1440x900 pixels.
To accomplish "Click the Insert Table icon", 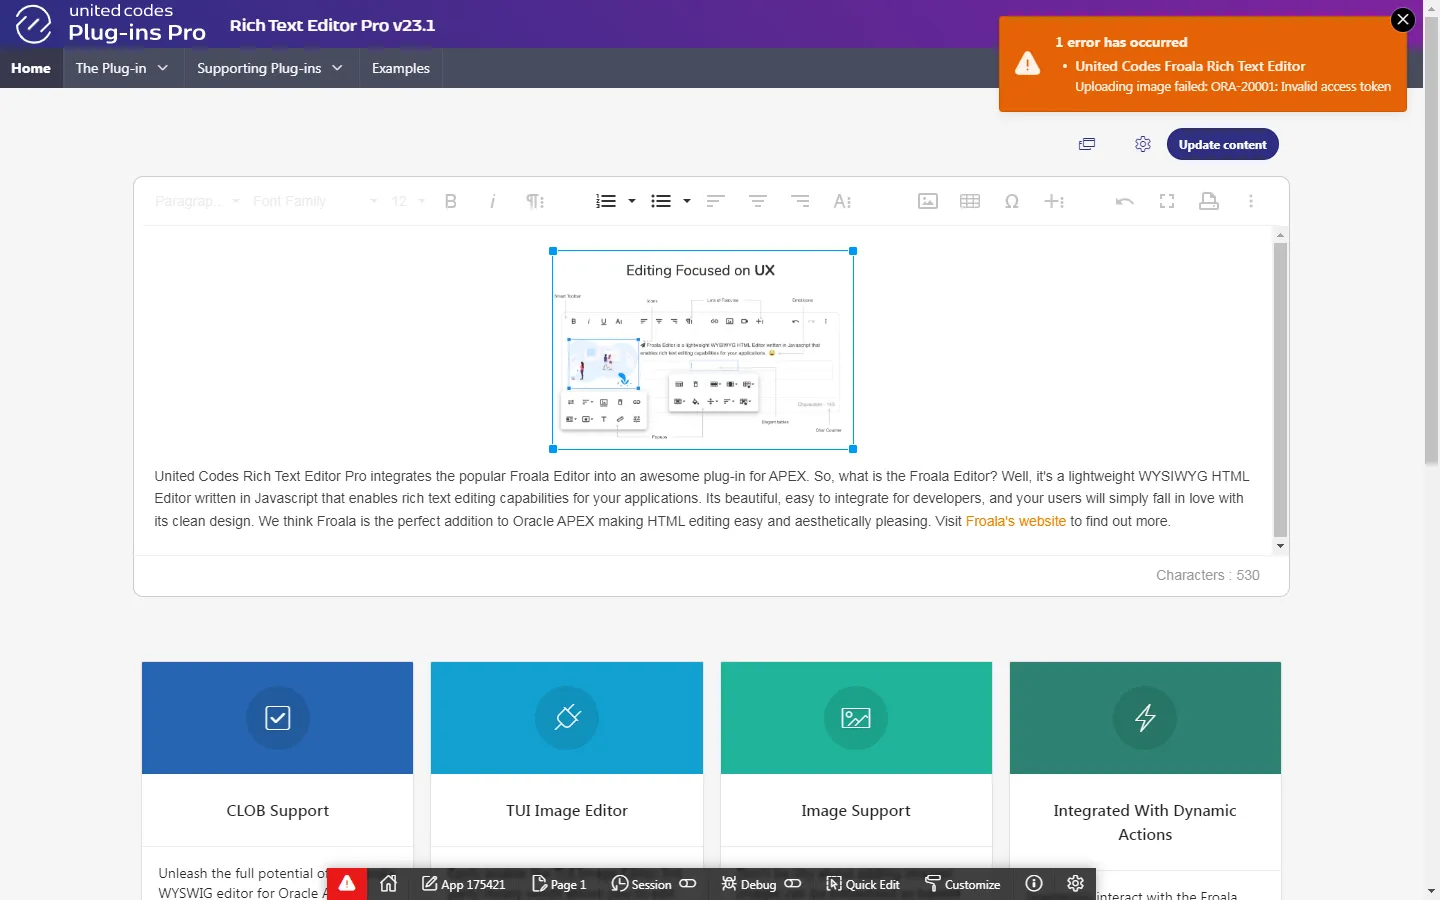I will click(969, 201).
